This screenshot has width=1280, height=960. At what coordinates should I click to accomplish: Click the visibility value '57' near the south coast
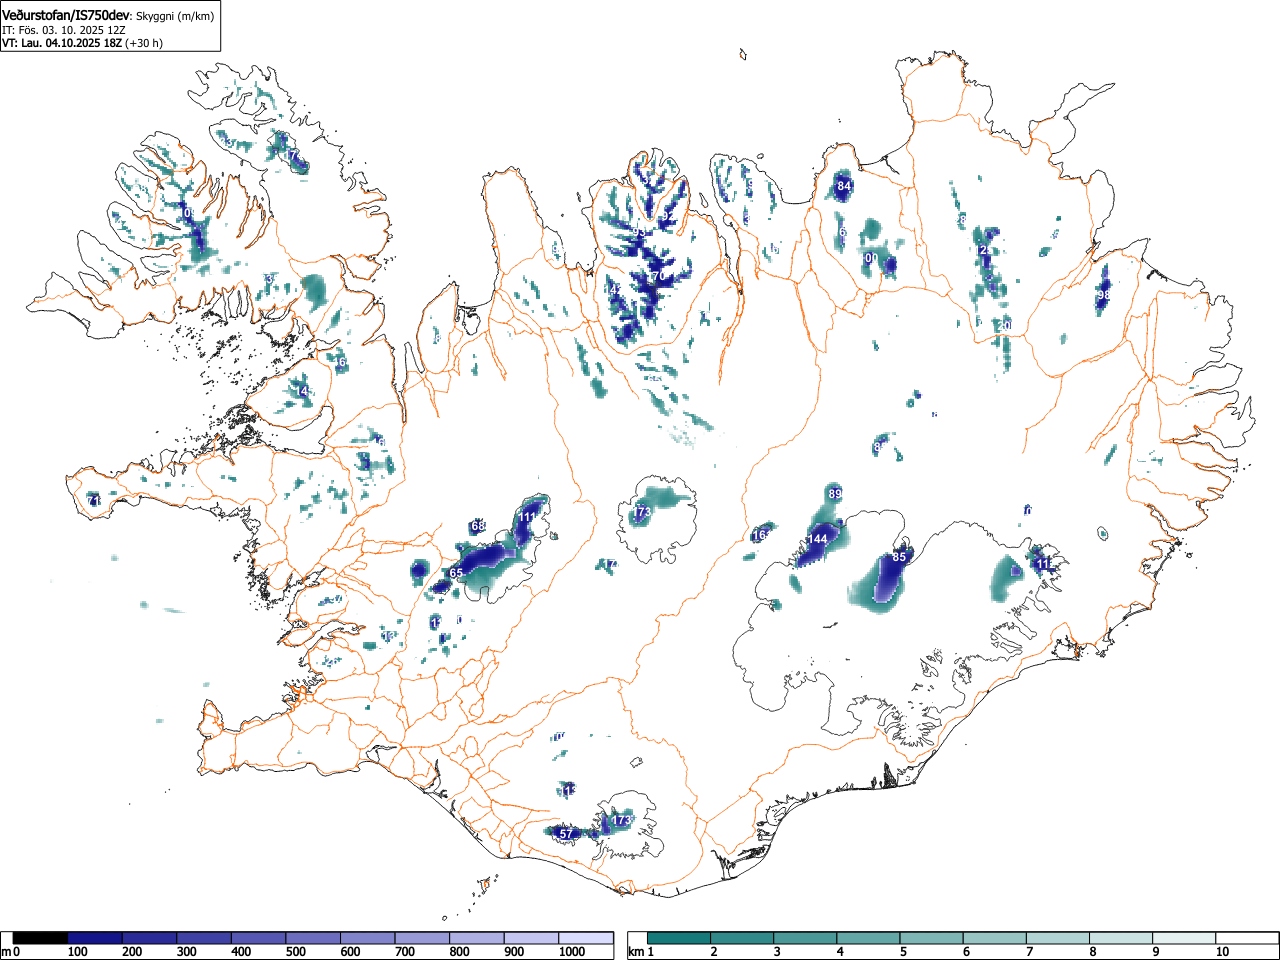[565, 833]
